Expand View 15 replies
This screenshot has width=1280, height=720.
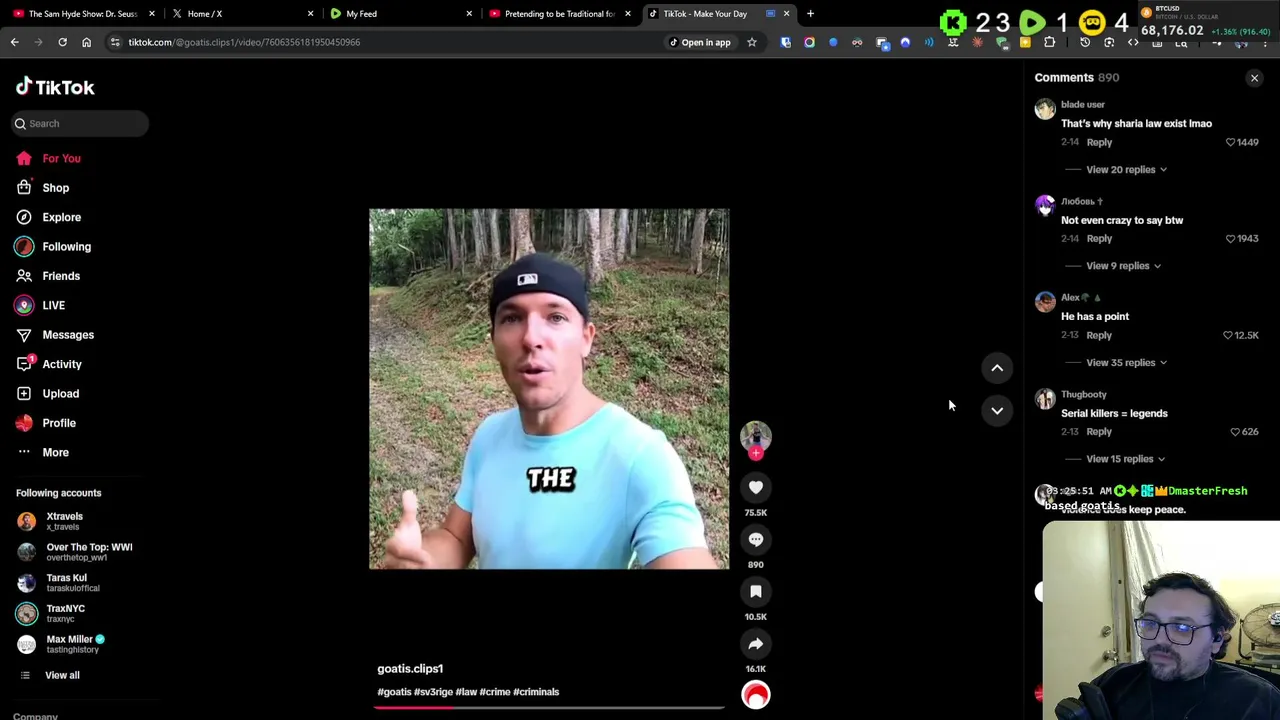[x=1126, y=459]
